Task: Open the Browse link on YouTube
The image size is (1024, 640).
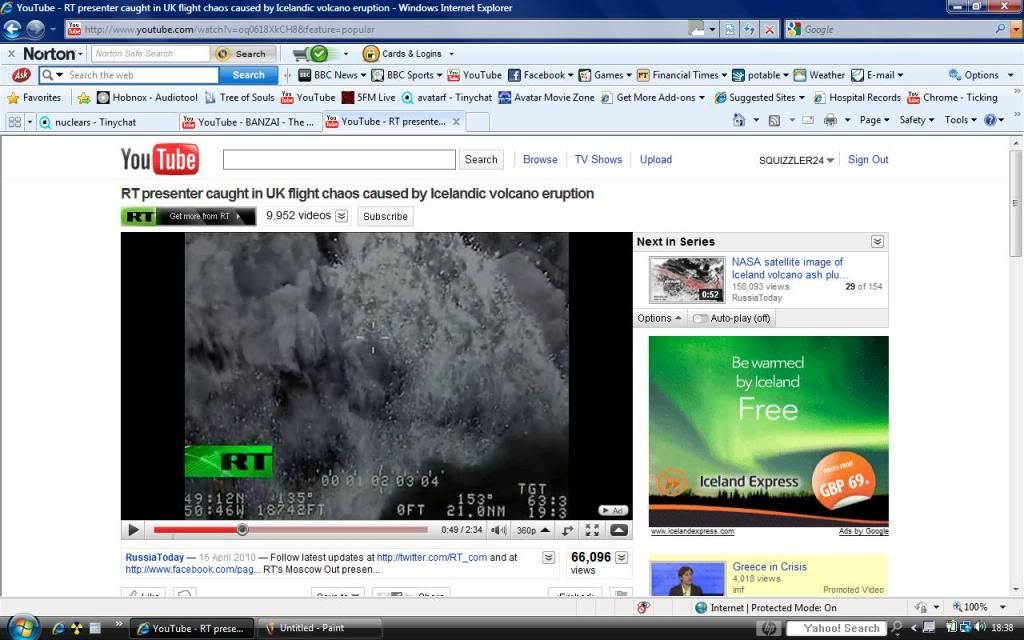Action: pos(540,159)
